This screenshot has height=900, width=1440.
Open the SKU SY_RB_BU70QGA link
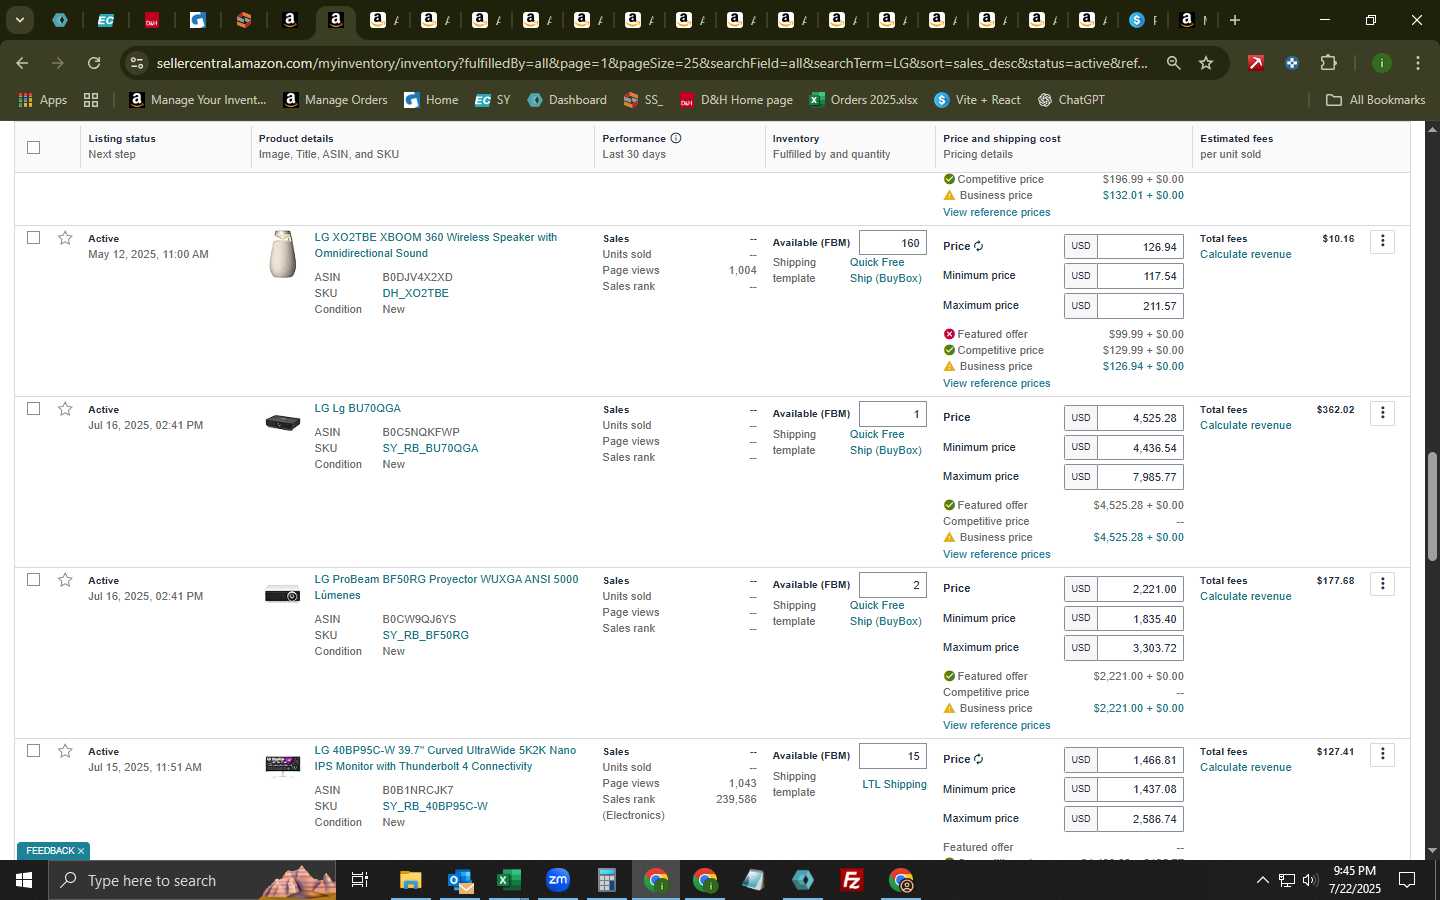pyautogui.click(x=430, y=448)
